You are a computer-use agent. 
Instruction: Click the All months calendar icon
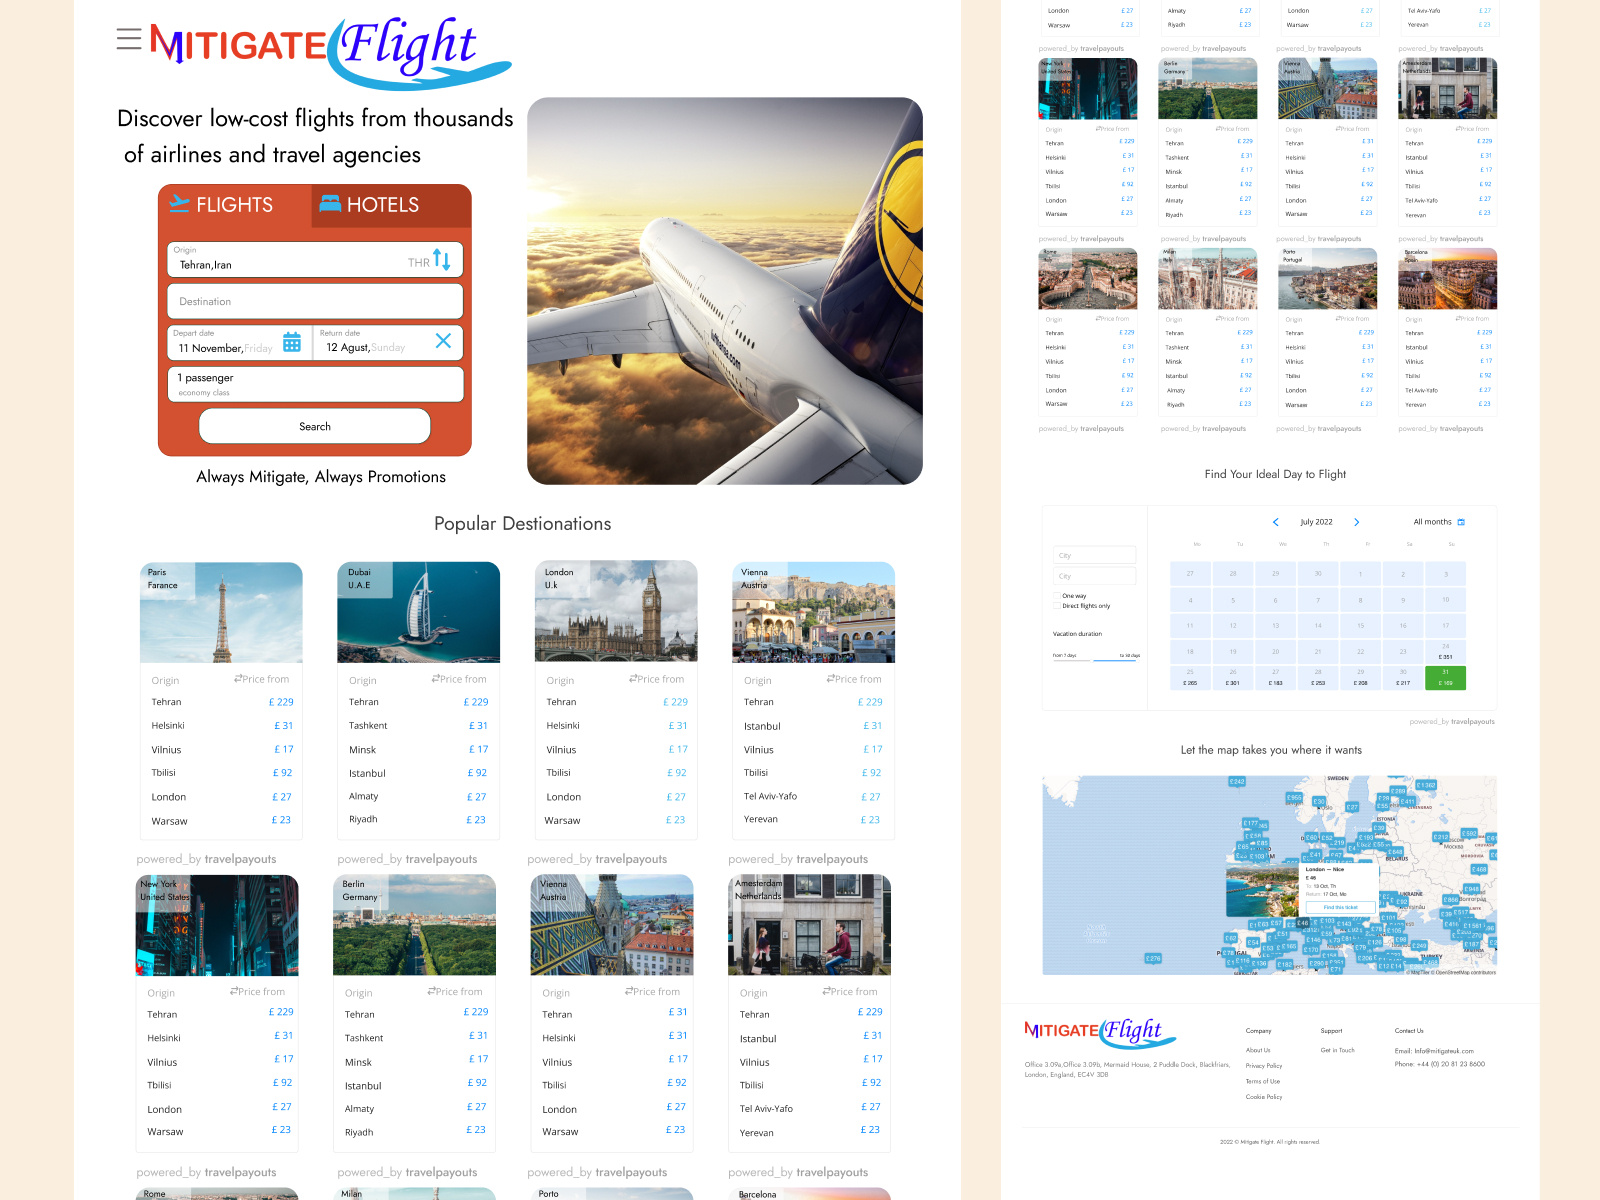tap(1461, 521)
